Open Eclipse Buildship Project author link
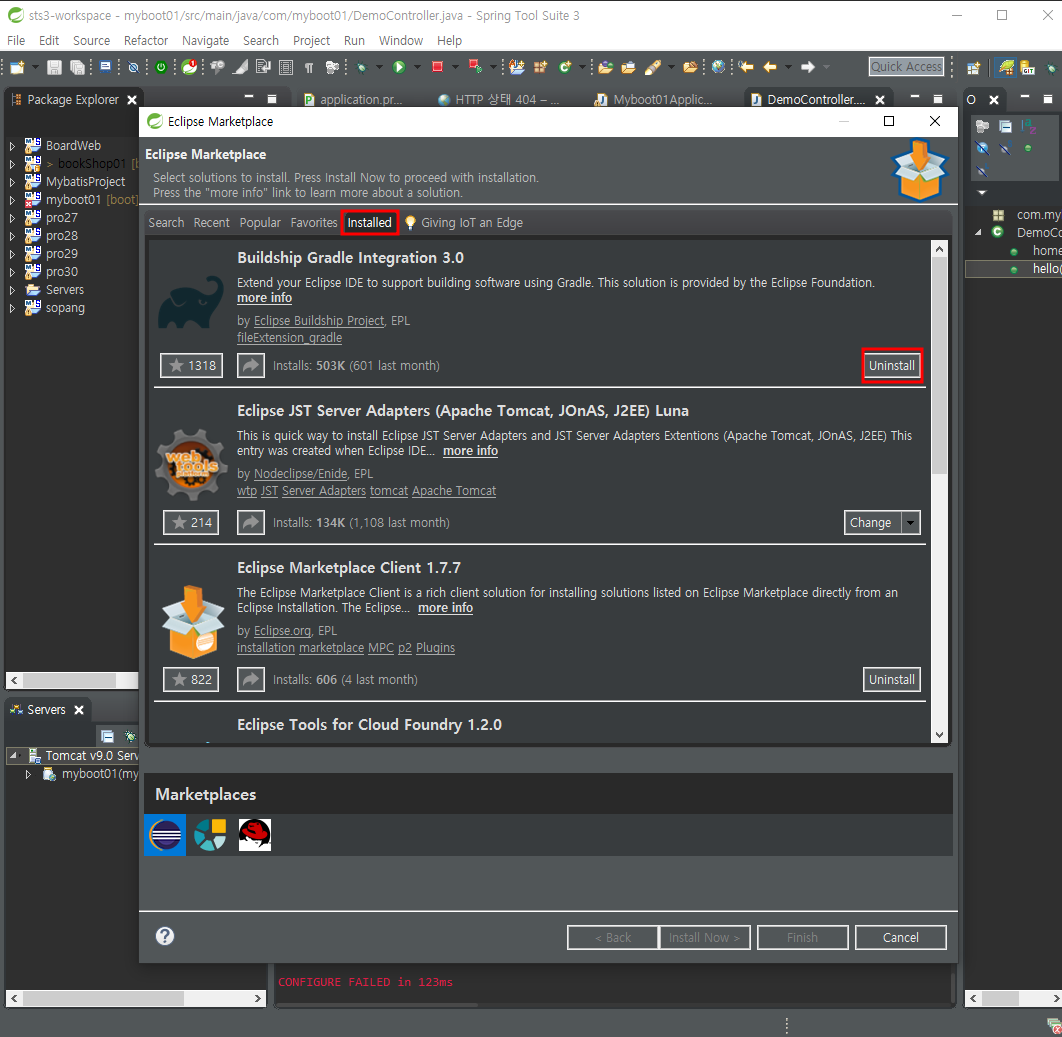1062x1037 pixels. tap(318, 321)
